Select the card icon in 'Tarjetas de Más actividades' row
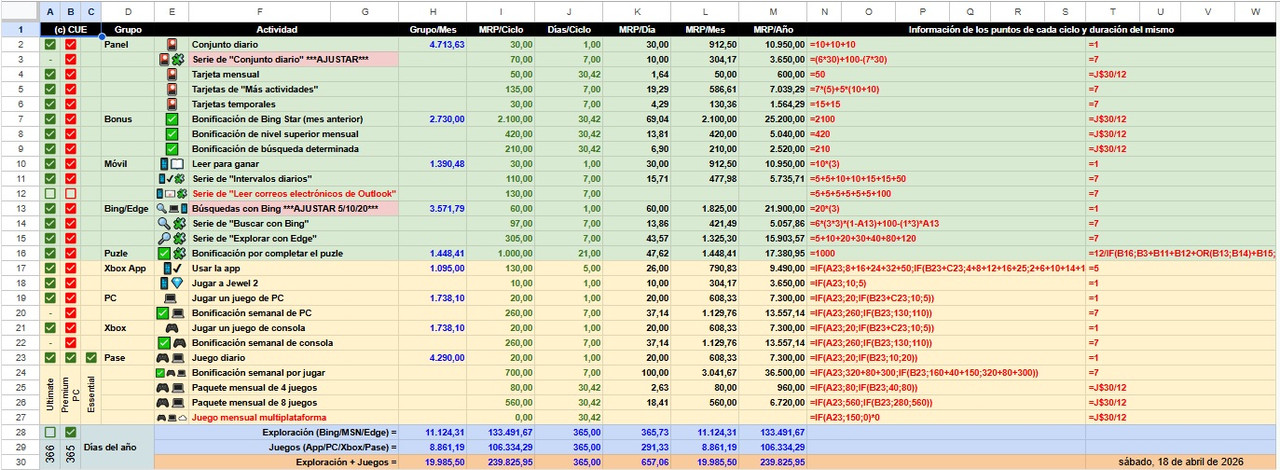 [x=172, y=89]
